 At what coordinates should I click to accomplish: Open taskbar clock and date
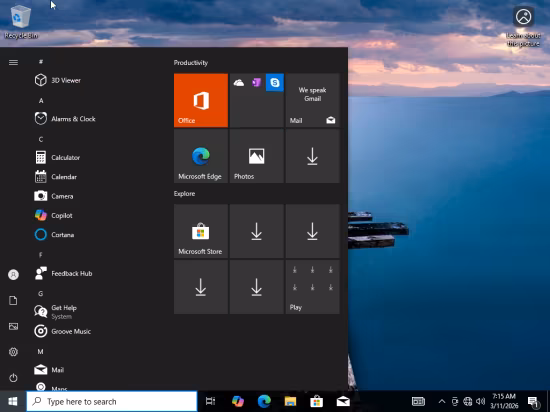504,401
